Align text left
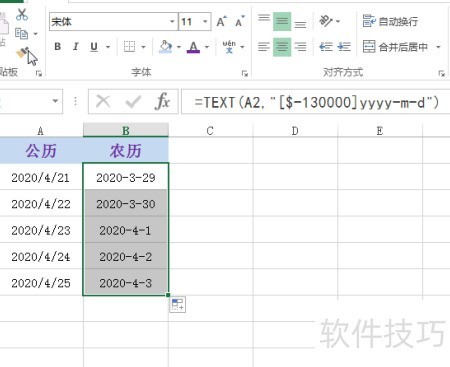This screenshot has width=450, height=367. coord(264,47)
